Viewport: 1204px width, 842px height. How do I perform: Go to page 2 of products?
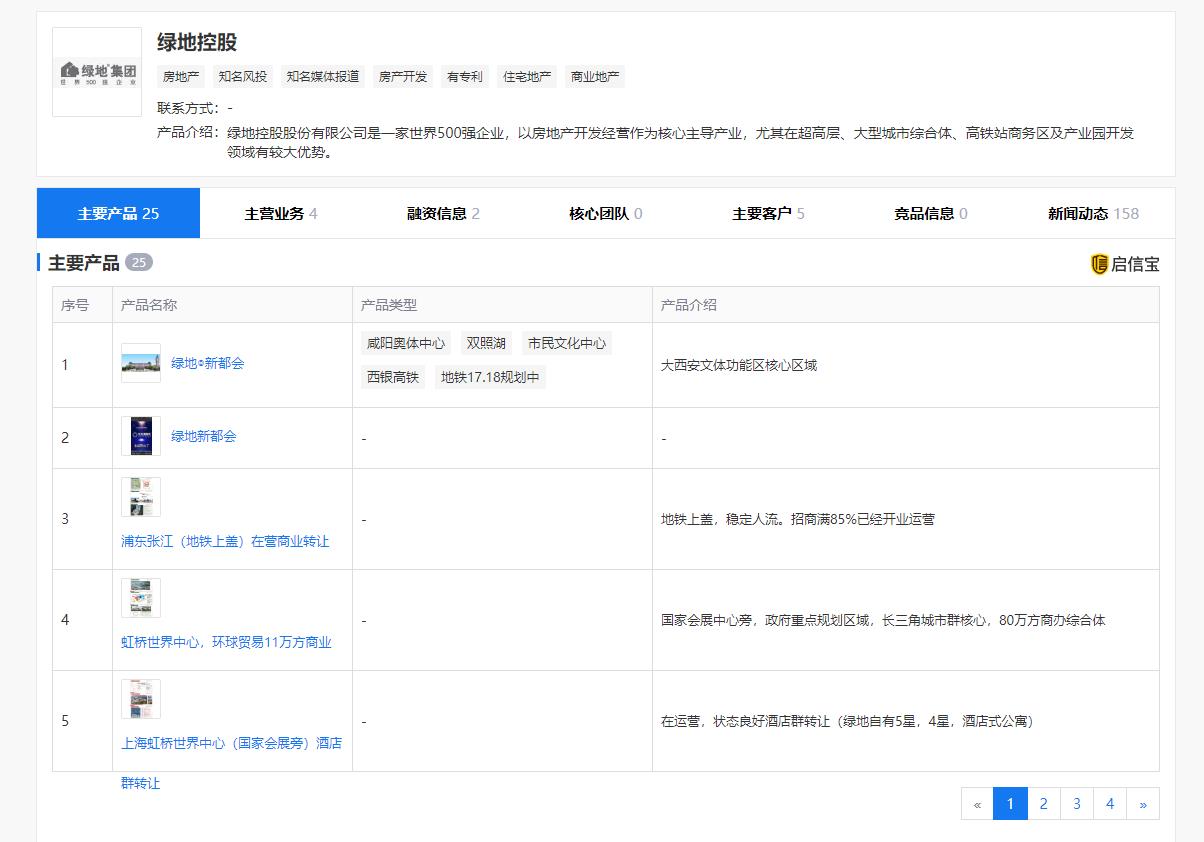tap(1043, 804)
